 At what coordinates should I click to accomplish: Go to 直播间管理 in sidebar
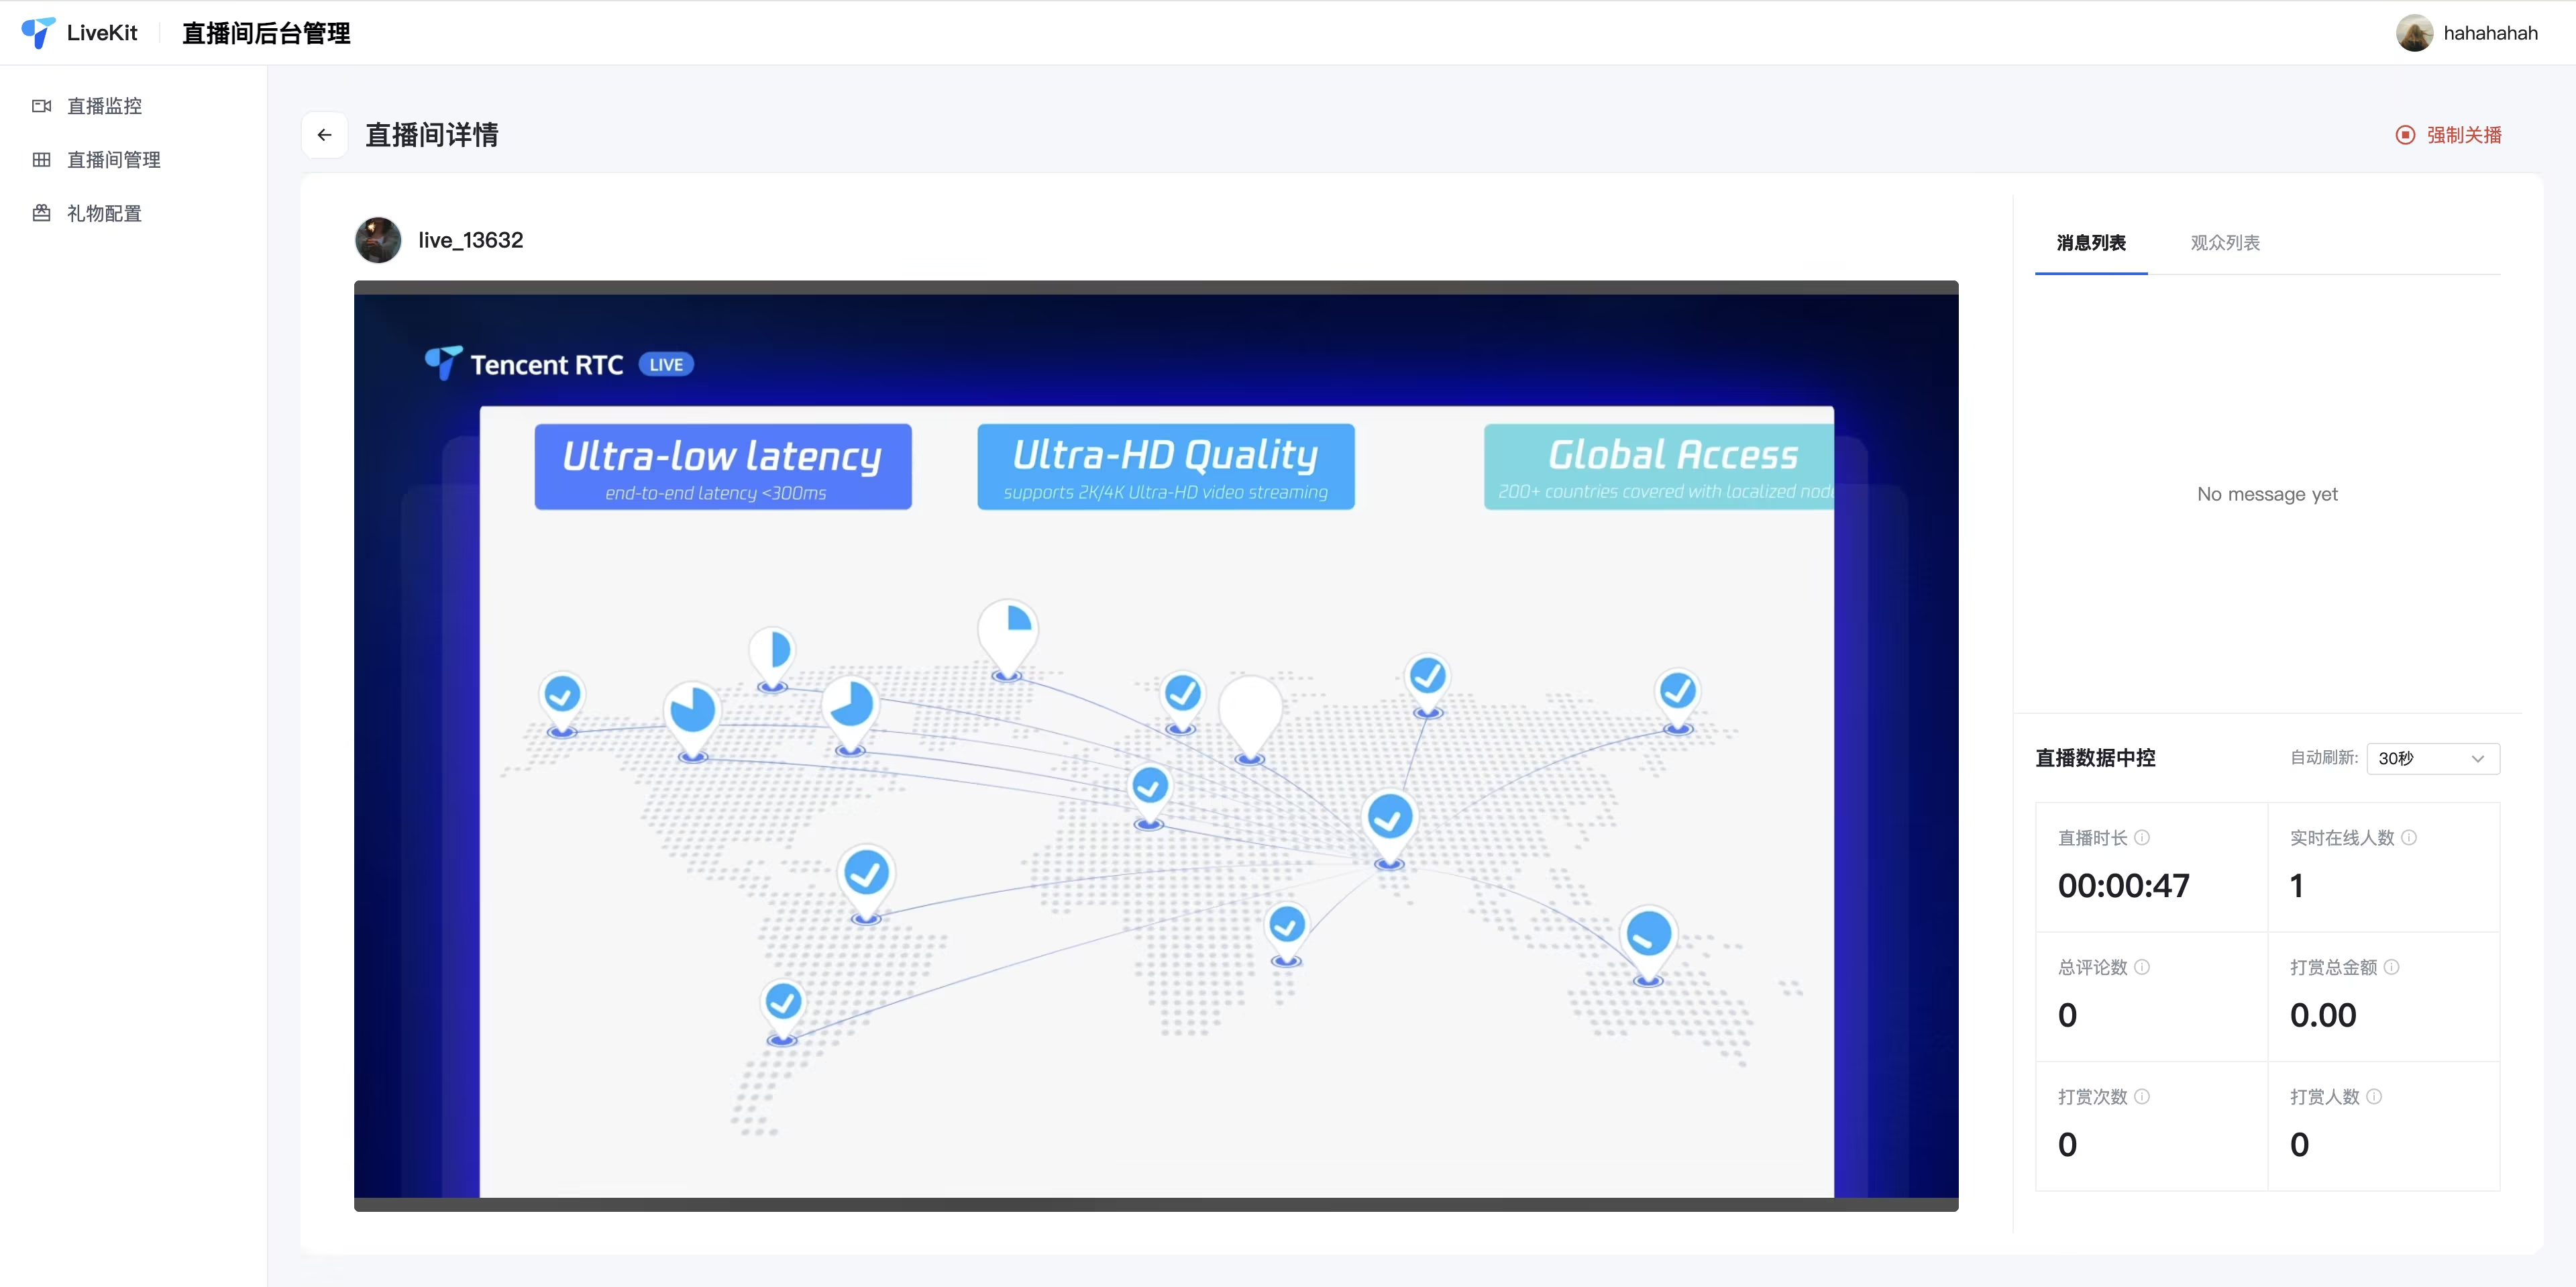tap(113, 160)
